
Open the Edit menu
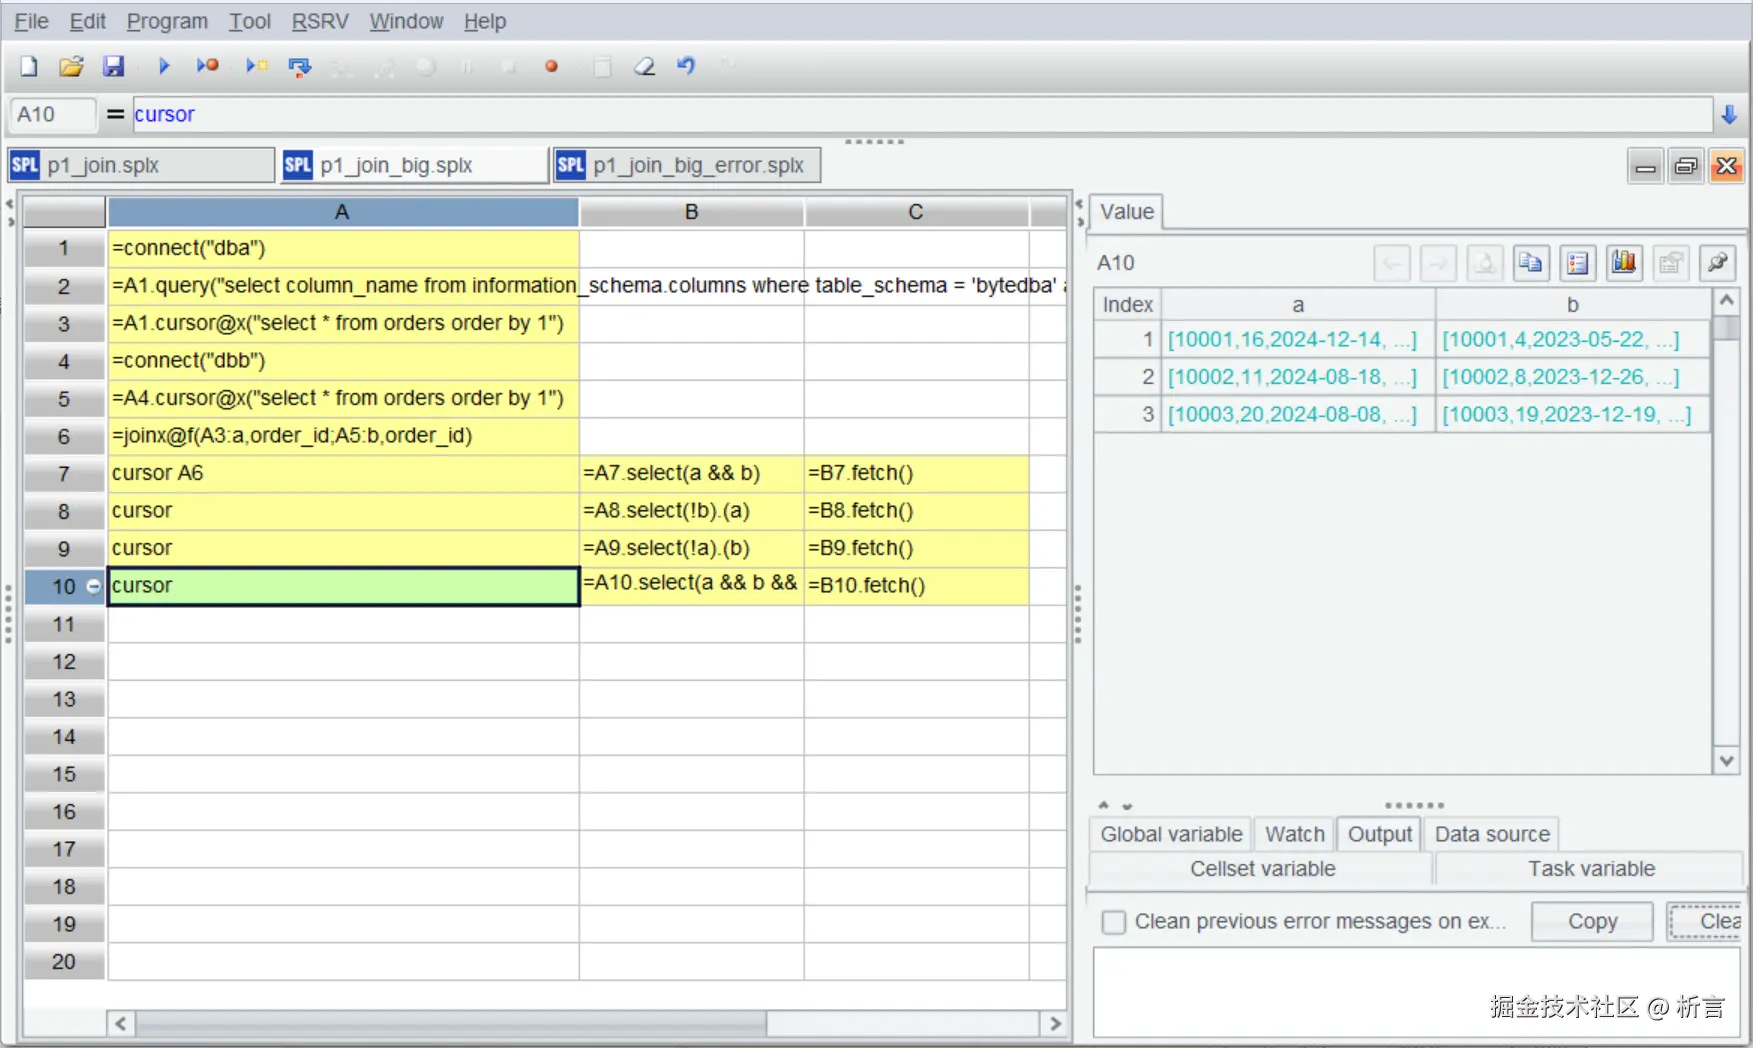(x=87, y=21)
